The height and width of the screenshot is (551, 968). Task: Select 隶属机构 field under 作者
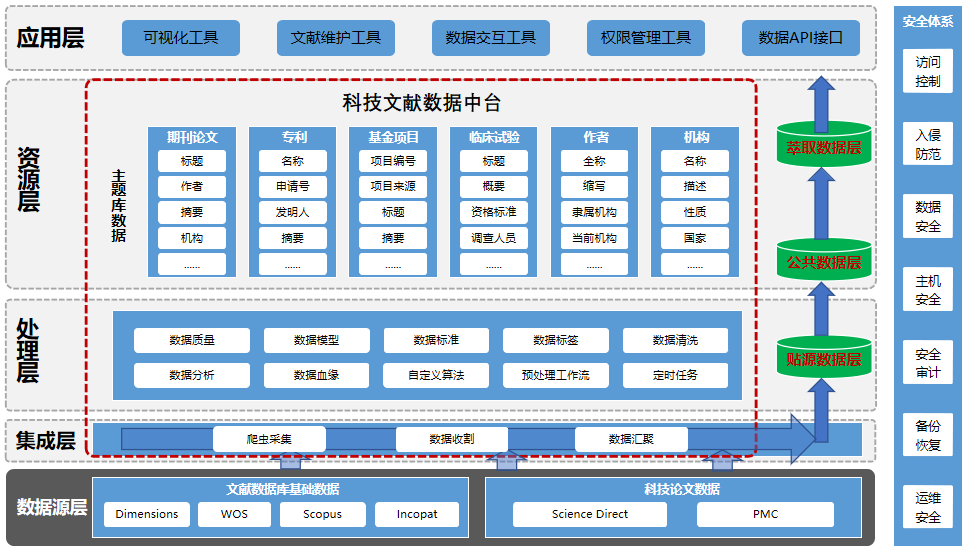click(x=594, y=212)
